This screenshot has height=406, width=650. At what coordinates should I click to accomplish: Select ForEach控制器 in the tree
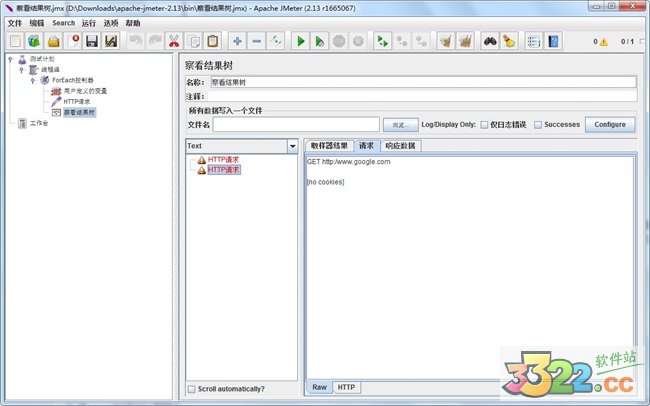point(73,80)
